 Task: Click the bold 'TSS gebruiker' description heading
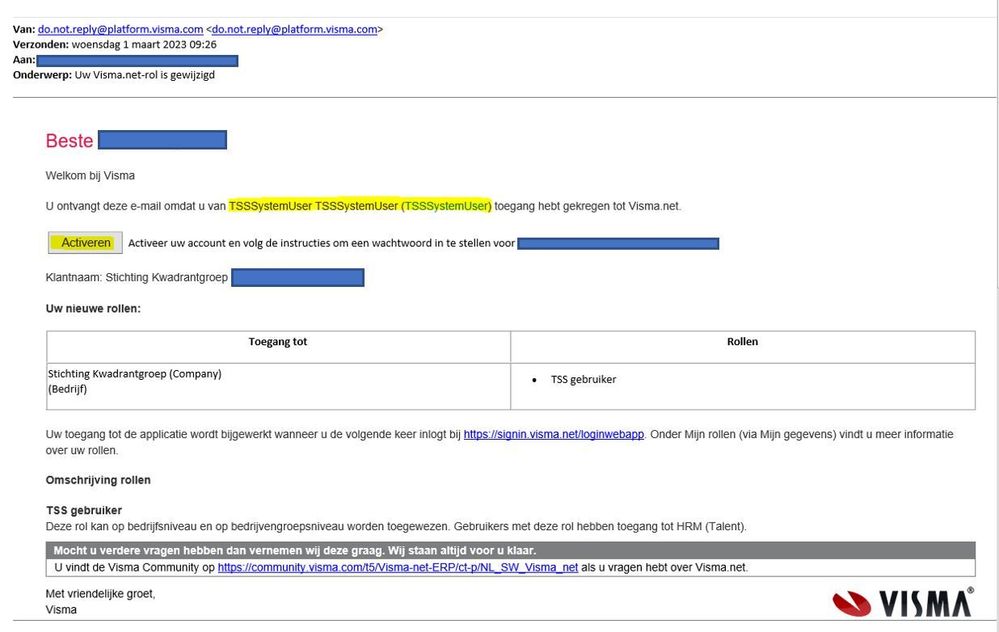pyautogui.click(x=83, y=510)
